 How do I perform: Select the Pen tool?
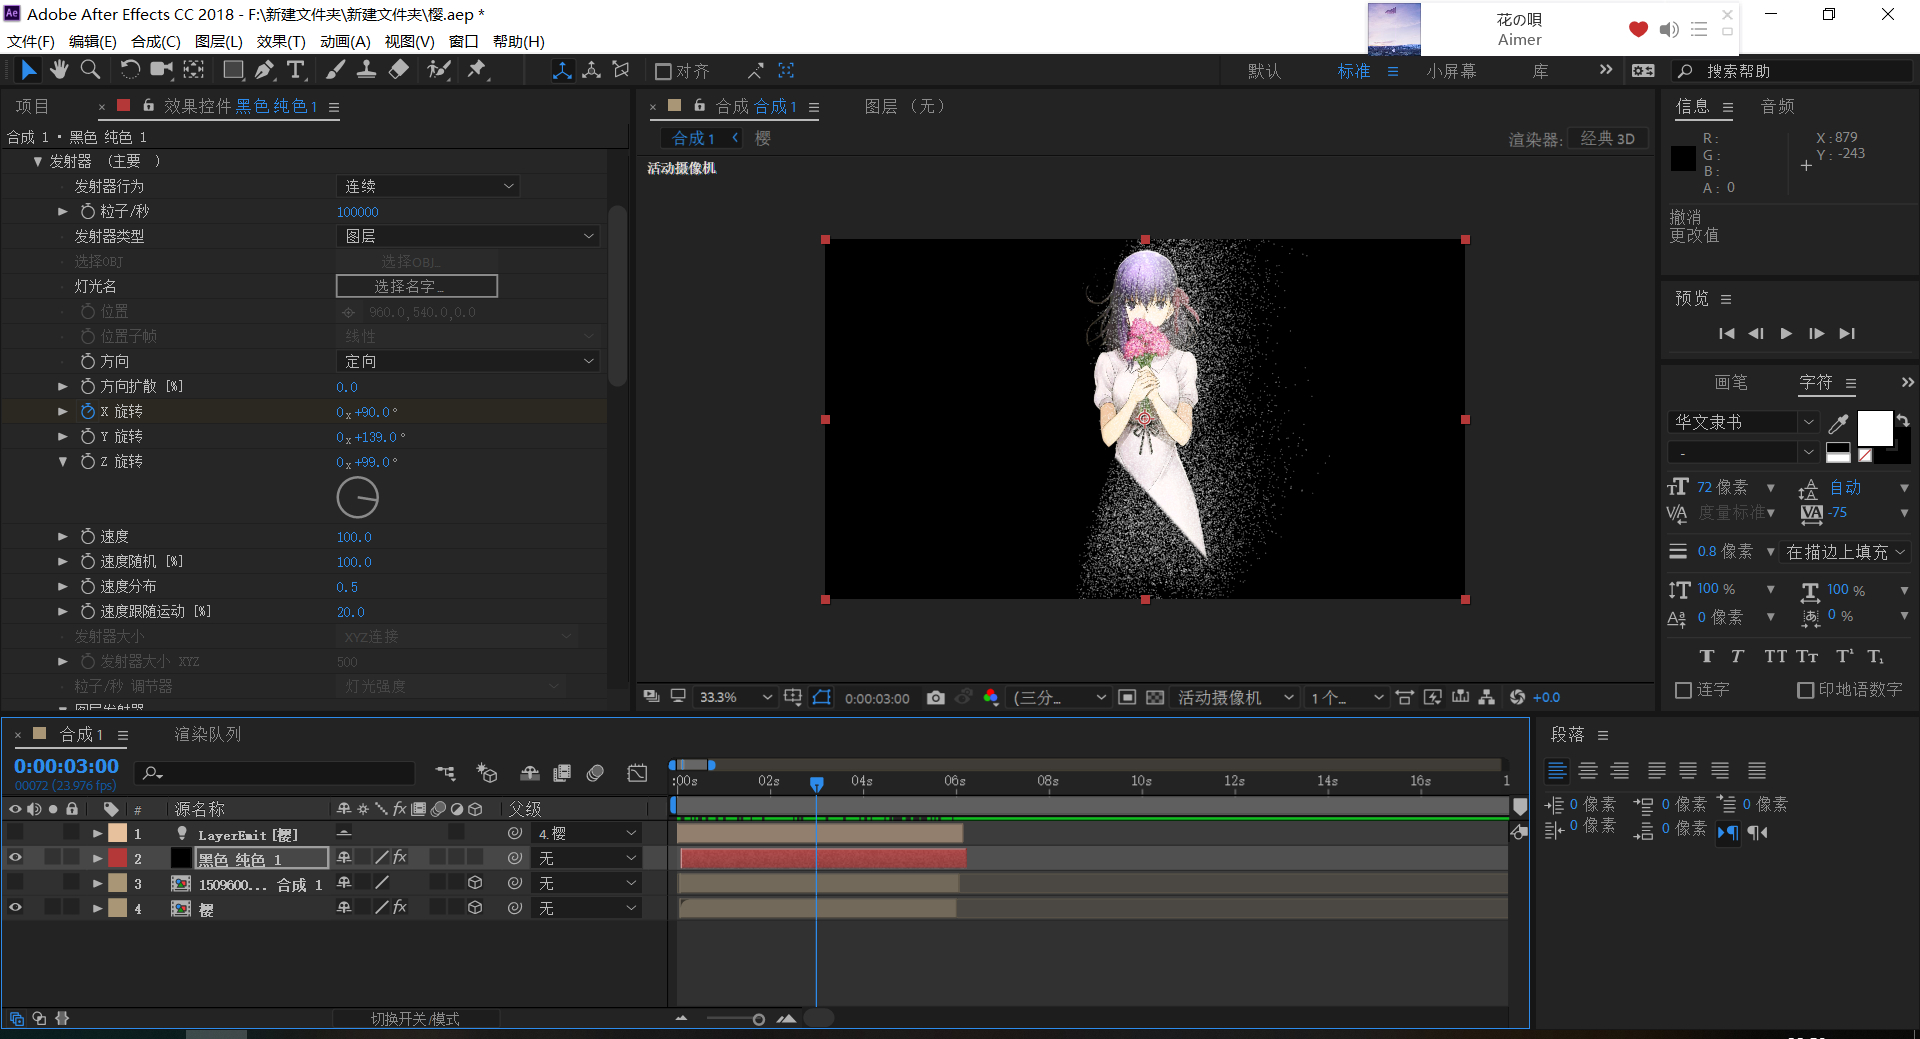tap(264, 70)
